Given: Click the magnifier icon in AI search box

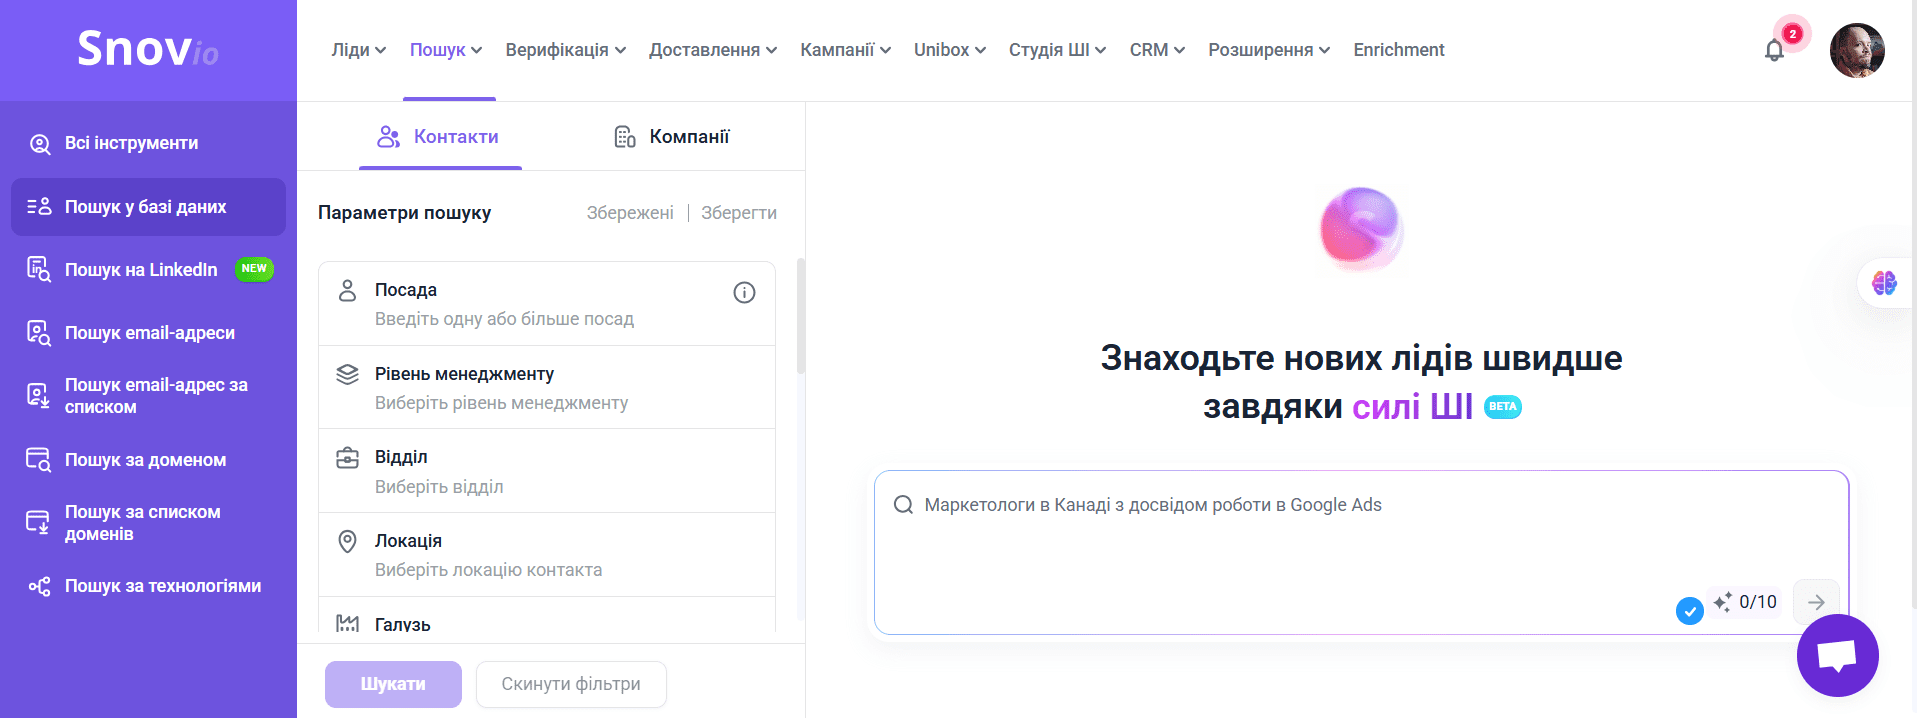Looking at the screenshot, I should [x=903, y=505].
